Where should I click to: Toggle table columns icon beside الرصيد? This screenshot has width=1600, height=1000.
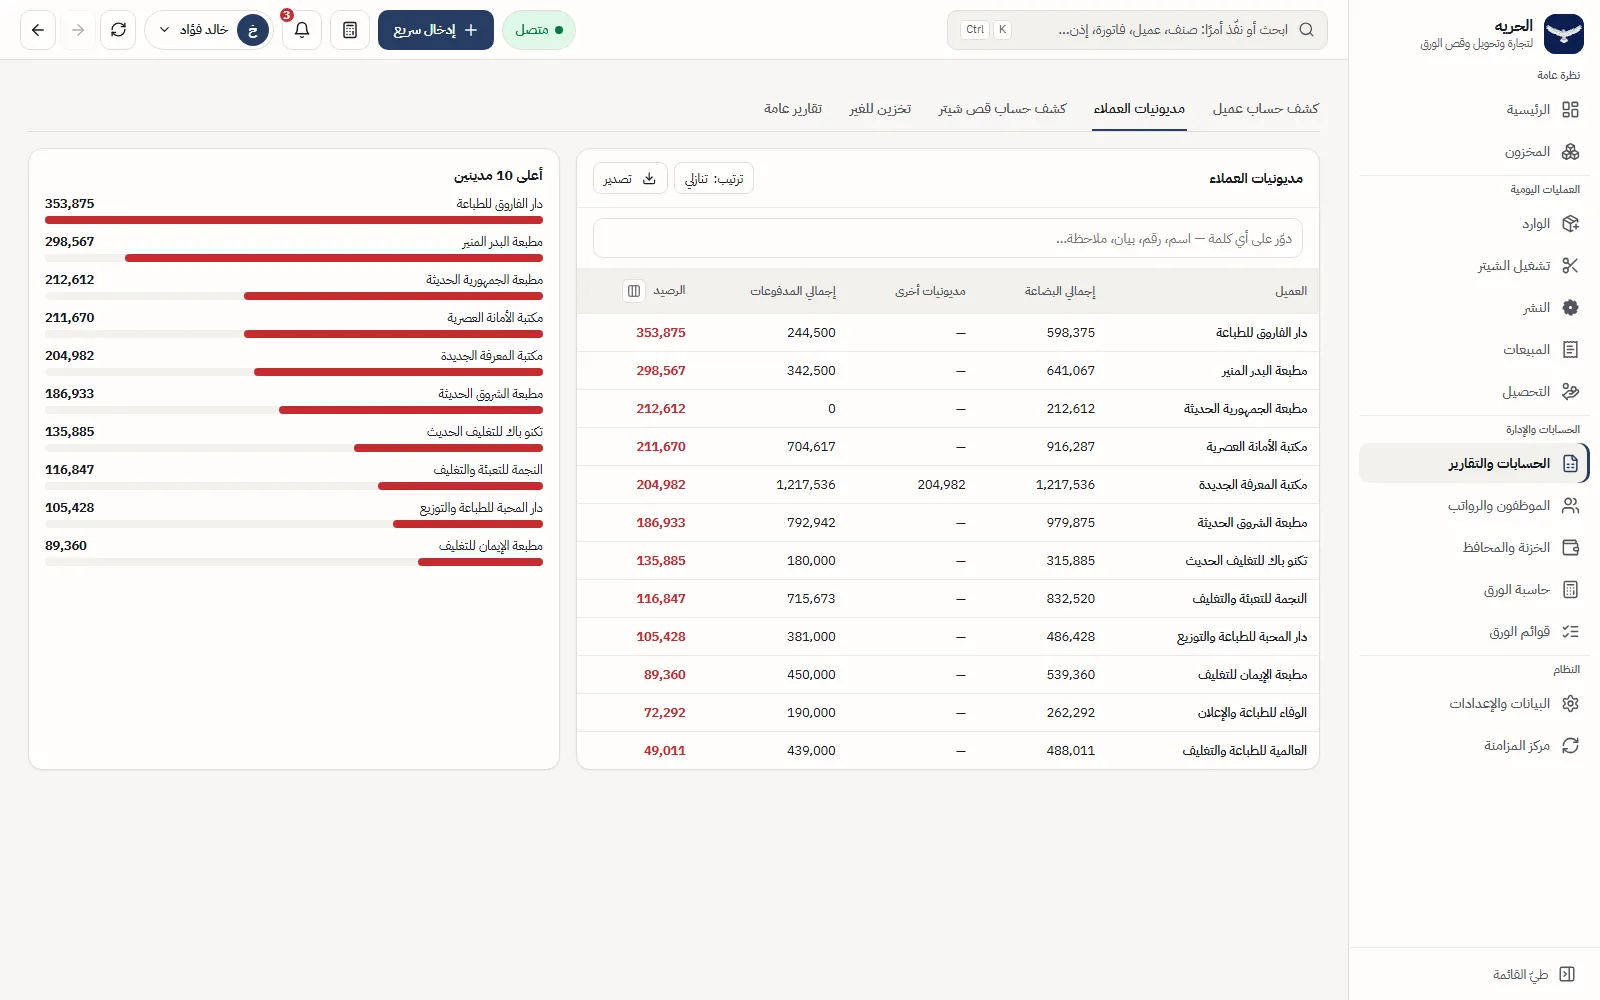click(x=634, y=291)
